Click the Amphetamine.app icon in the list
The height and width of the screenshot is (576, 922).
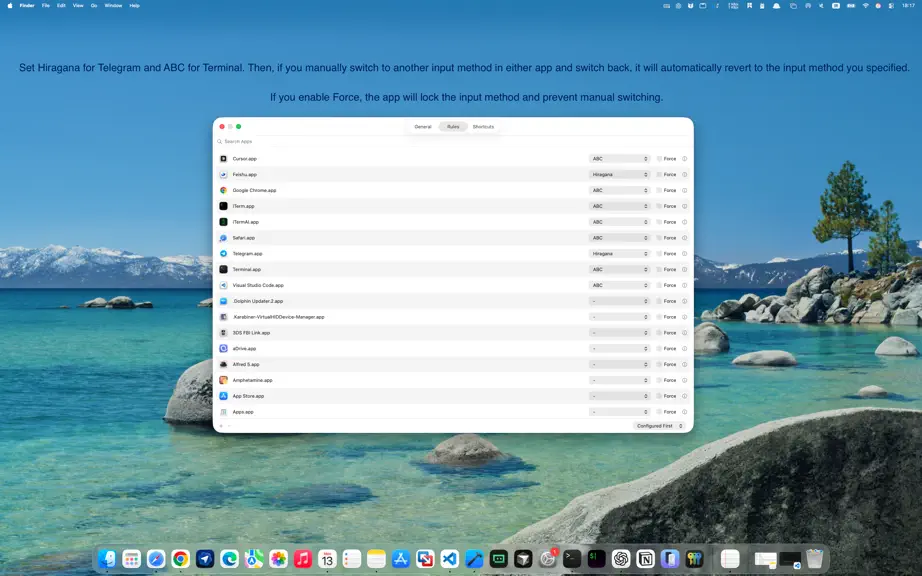click(223, 380)
